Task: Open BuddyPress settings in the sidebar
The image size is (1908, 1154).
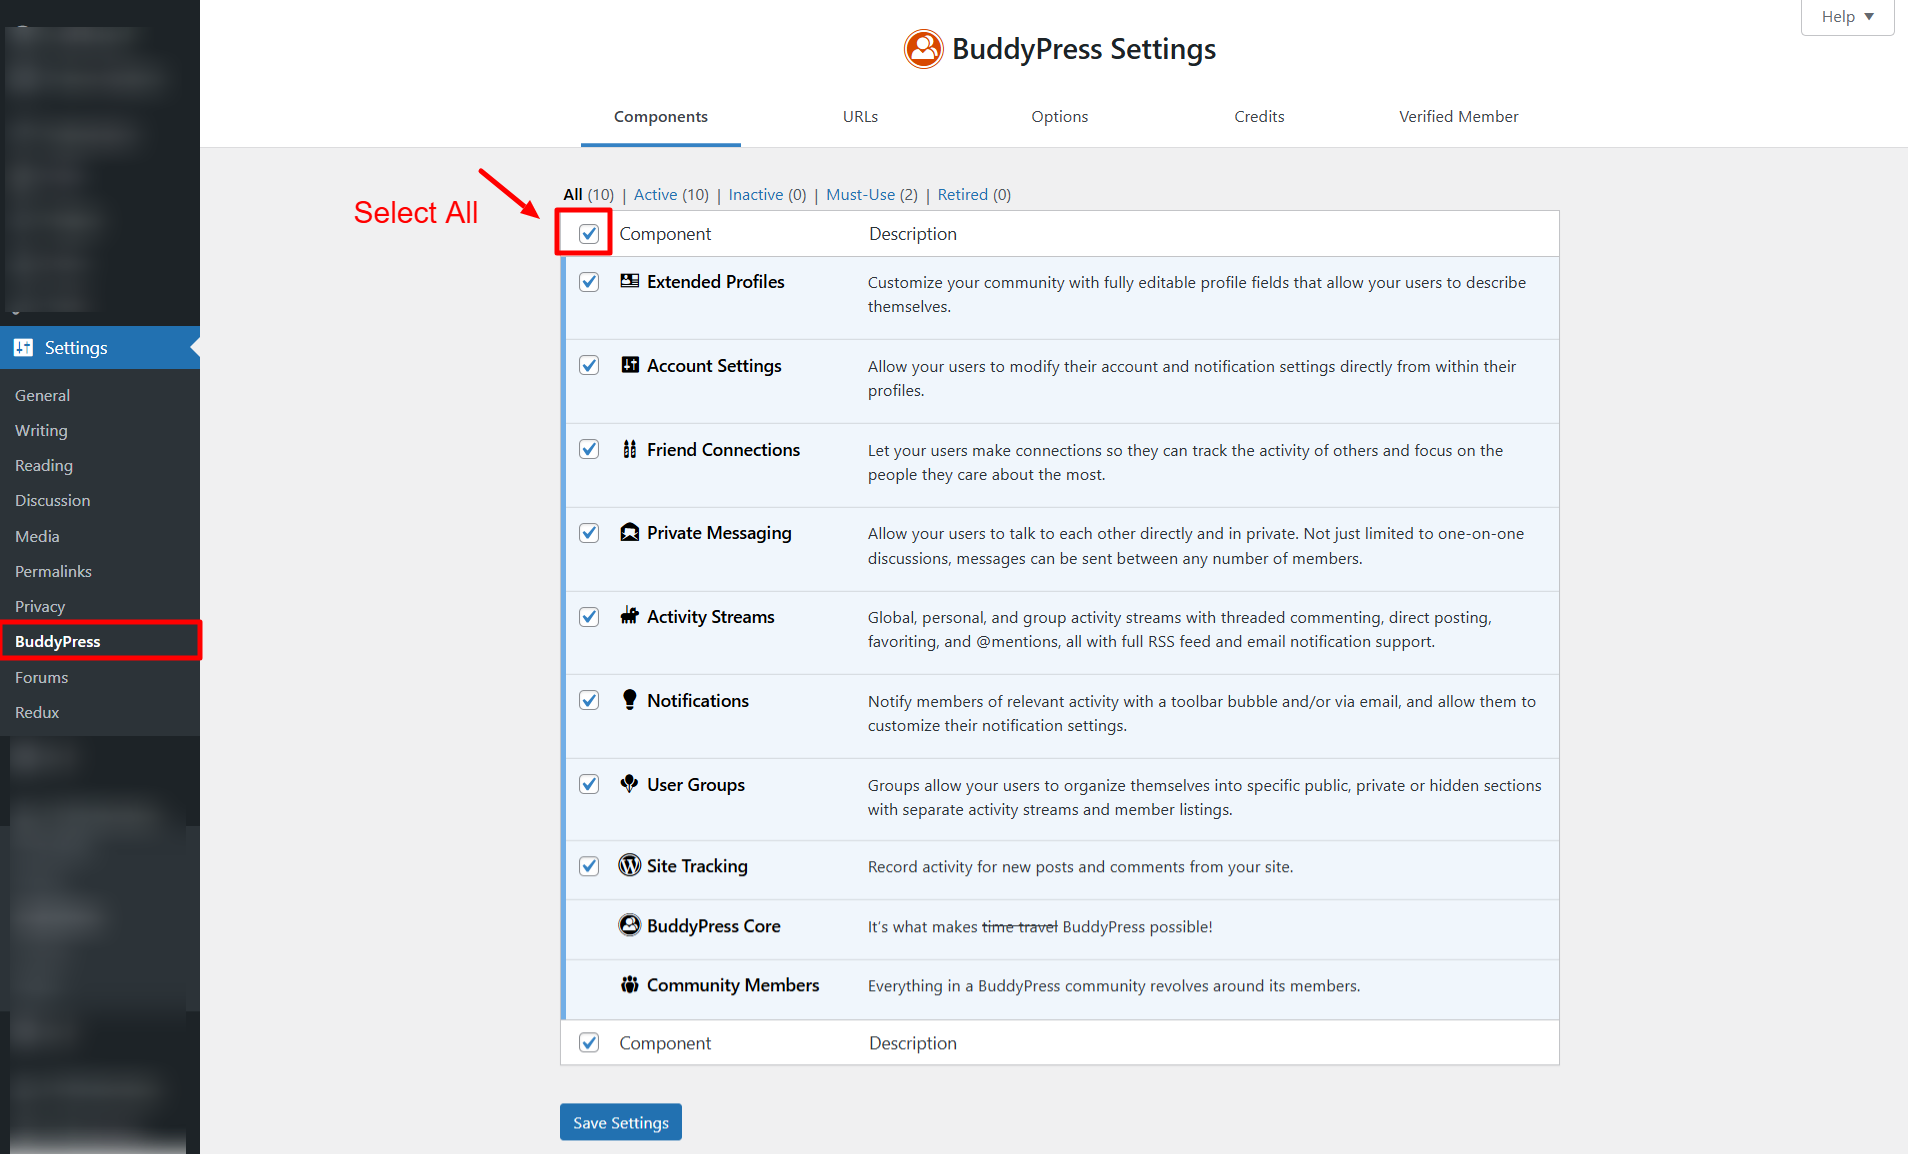Action: [x=57, y=641]
